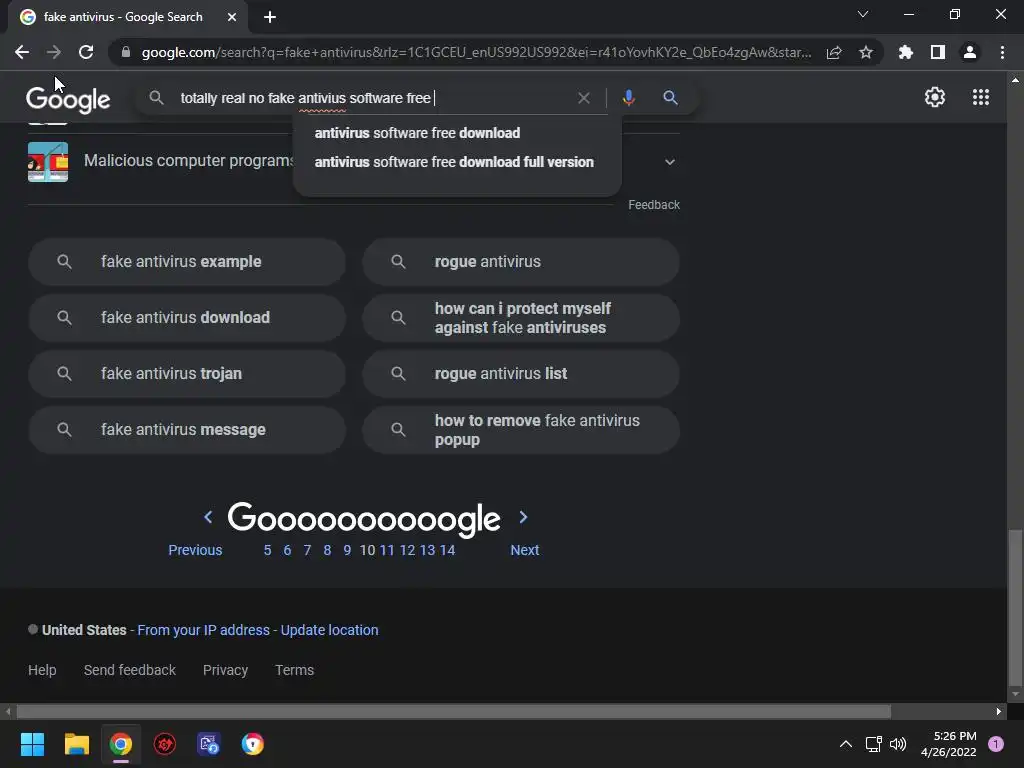Click From your IP address link
Image resolution: width=1024 pixels, height=768 pixels.
203,630
